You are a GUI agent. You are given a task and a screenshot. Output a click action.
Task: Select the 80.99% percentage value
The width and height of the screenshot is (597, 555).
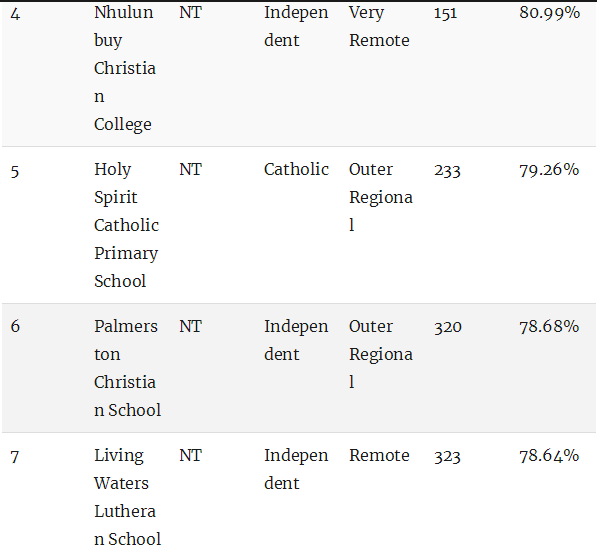click(x=549, y=13)
